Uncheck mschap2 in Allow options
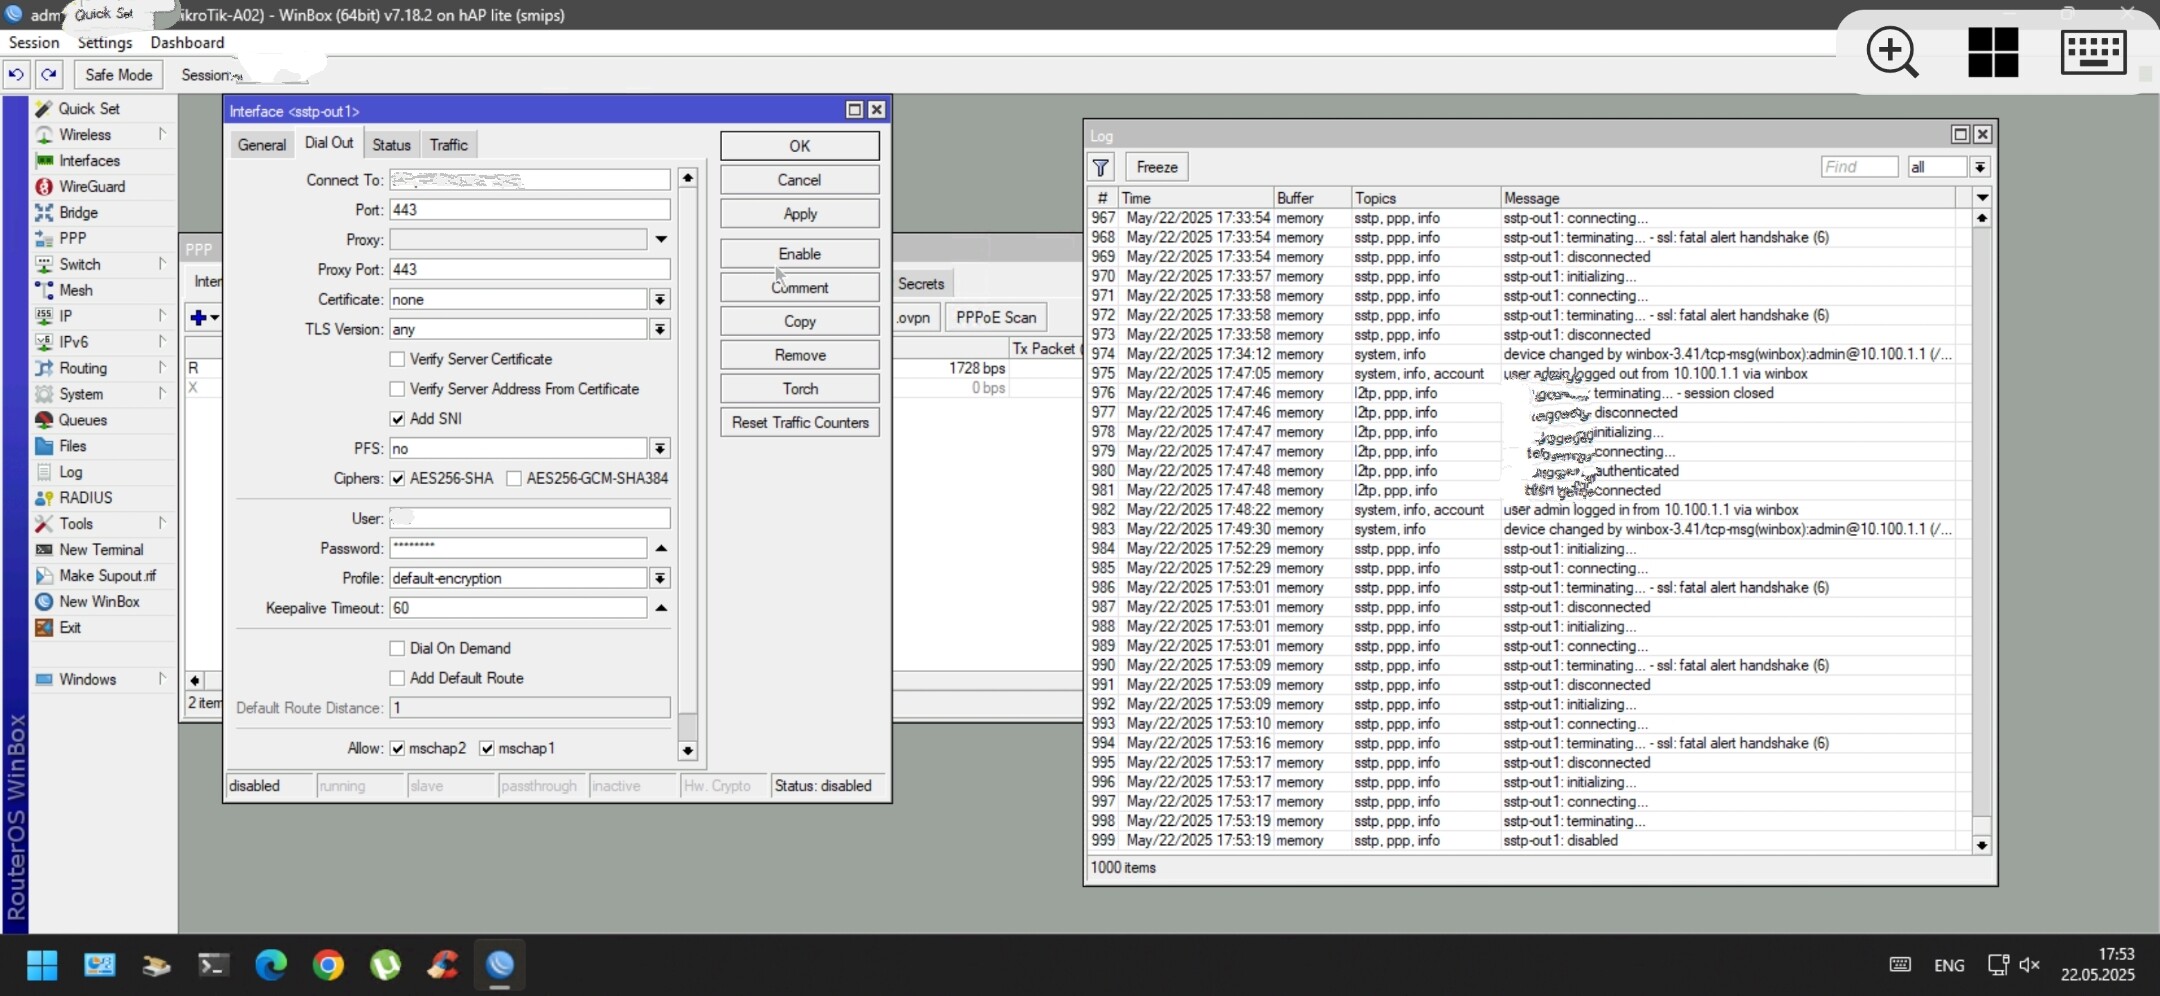Viewport: 2160px width, 996px height. (x=397, y=749)
